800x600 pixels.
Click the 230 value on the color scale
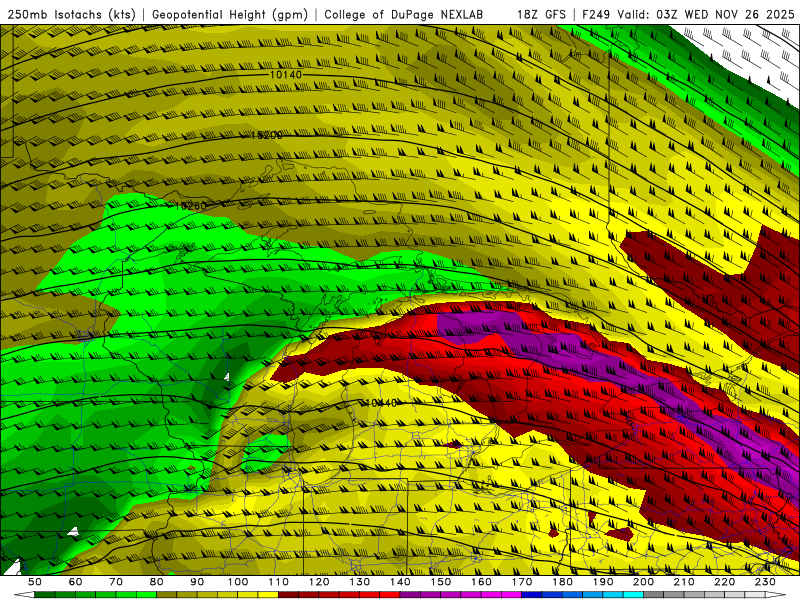click(x=766, y=582)
